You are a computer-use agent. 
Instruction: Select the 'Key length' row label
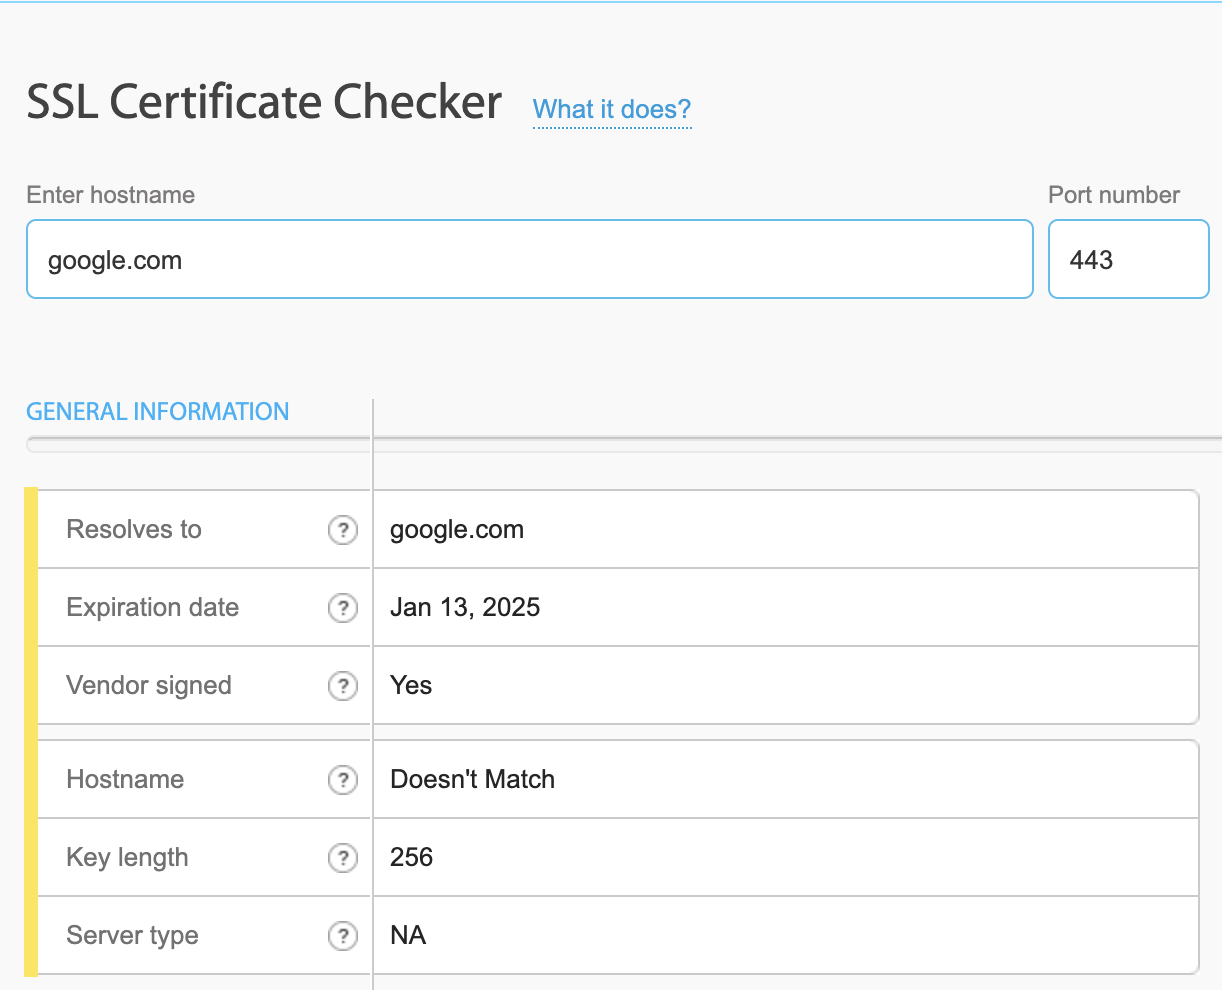tap(127, 858)
